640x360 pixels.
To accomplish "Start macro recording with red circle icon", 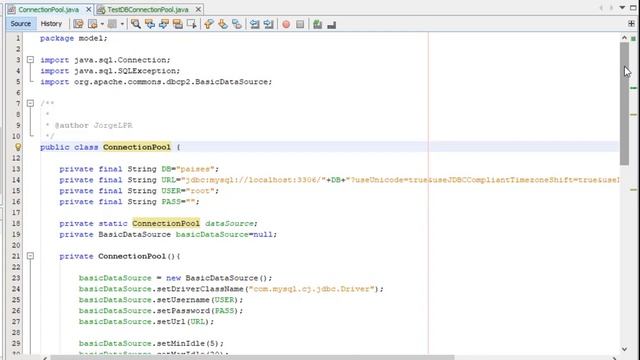I will coord(286,24).
